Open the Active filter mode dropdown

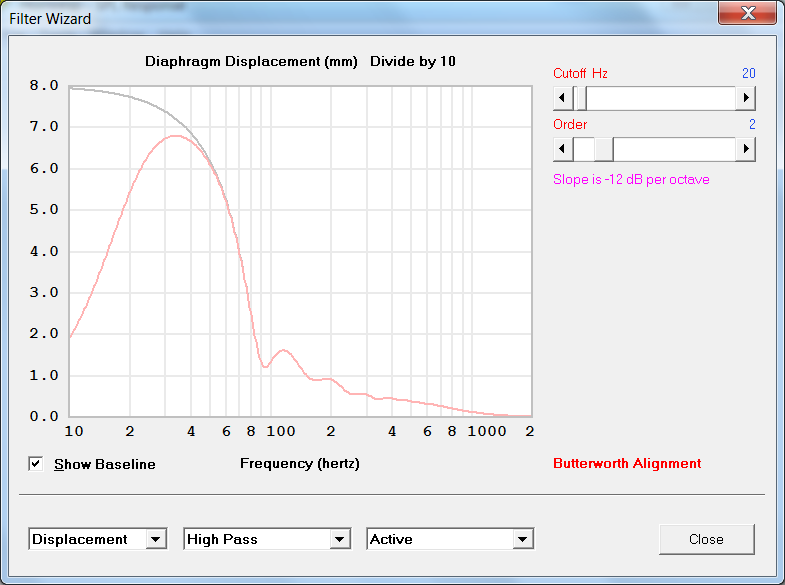(x=523, y=539)
